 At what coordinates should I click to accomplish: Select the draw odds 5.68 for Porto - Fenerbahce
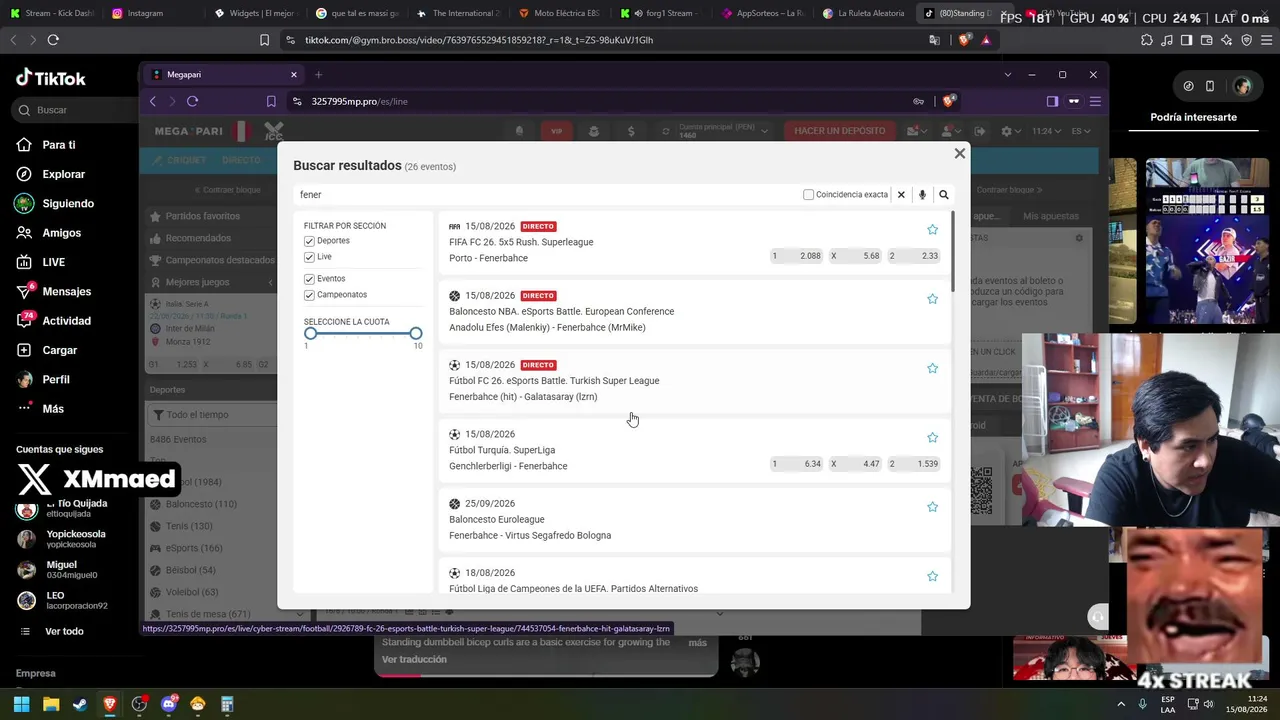[x=856, y=256]
